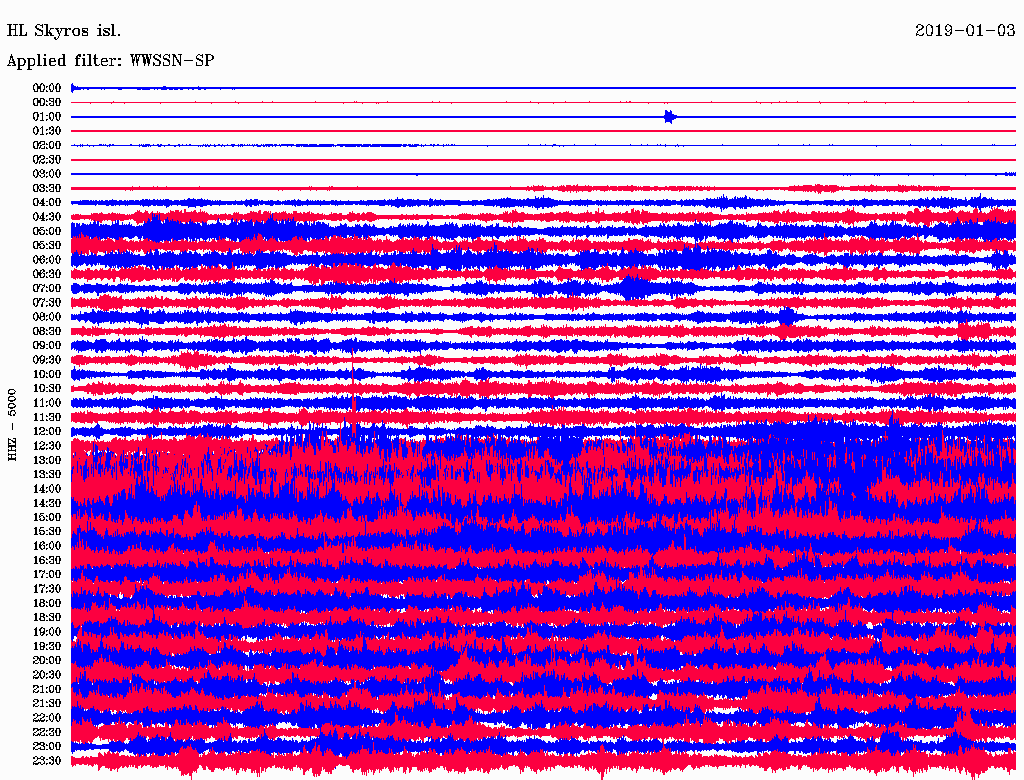Select the 02:30 time label

(x=47, y=159)
